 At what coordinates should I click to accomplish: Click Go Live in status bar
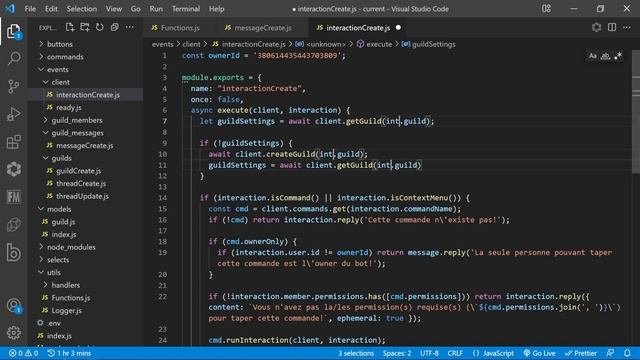pos(539,353)
